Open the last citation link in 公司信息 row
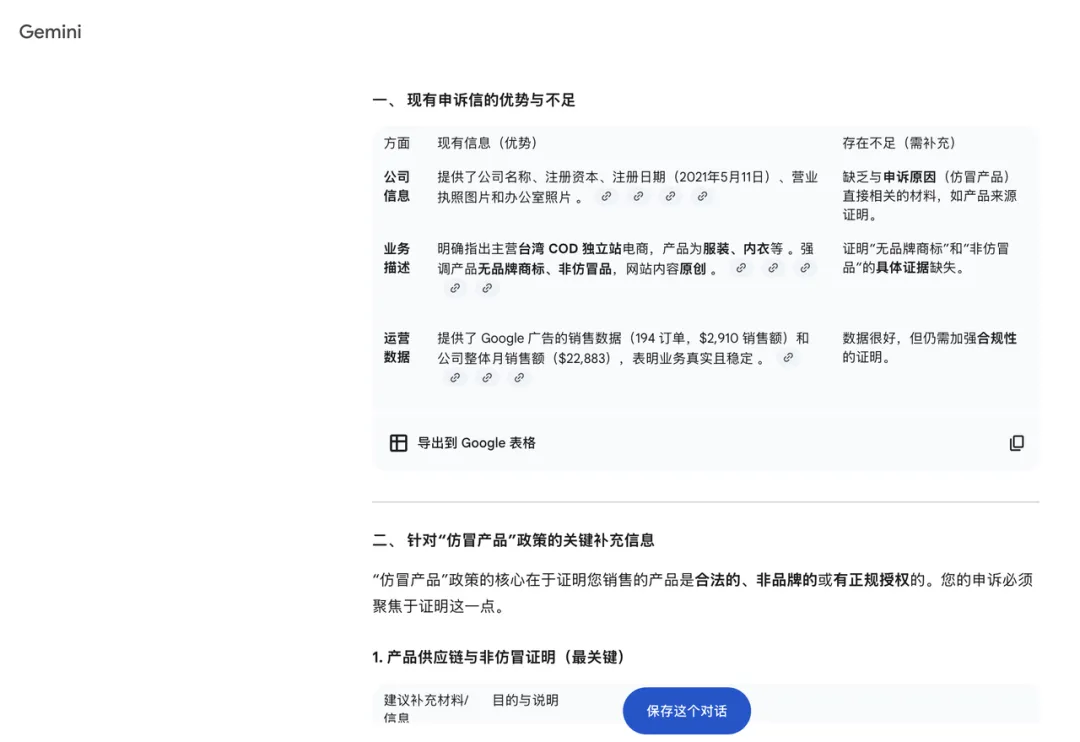1080x742 pixels. point(702,197)
